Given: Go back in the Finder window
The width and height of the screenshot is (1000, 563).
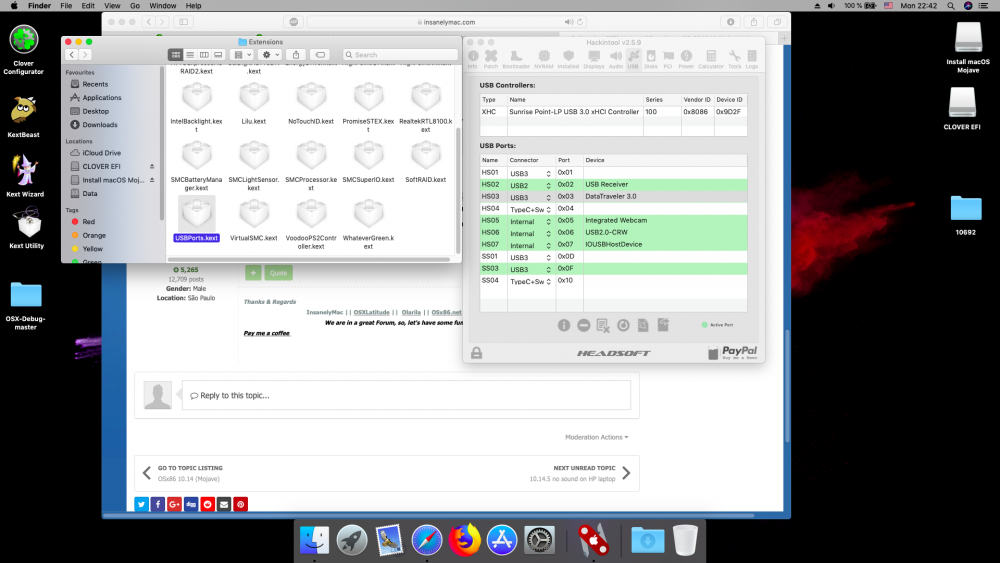Looking at the screenshot, I should coord(71,55).
